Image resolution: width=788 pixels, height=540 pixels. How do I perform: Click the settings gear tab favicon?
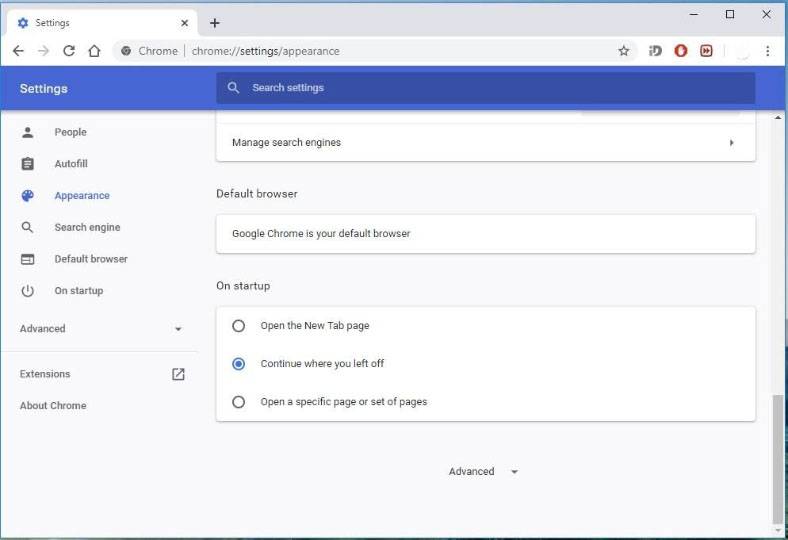click(x=23, y=23)
